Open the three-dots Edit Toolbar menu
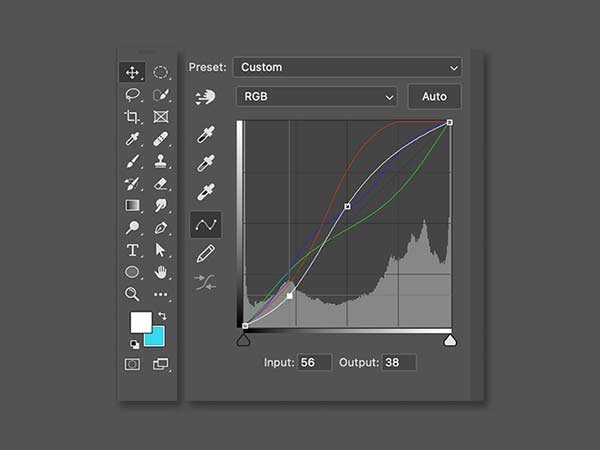Image resolution: width=600 pixels, height=450 pixels. coord(161,294)
